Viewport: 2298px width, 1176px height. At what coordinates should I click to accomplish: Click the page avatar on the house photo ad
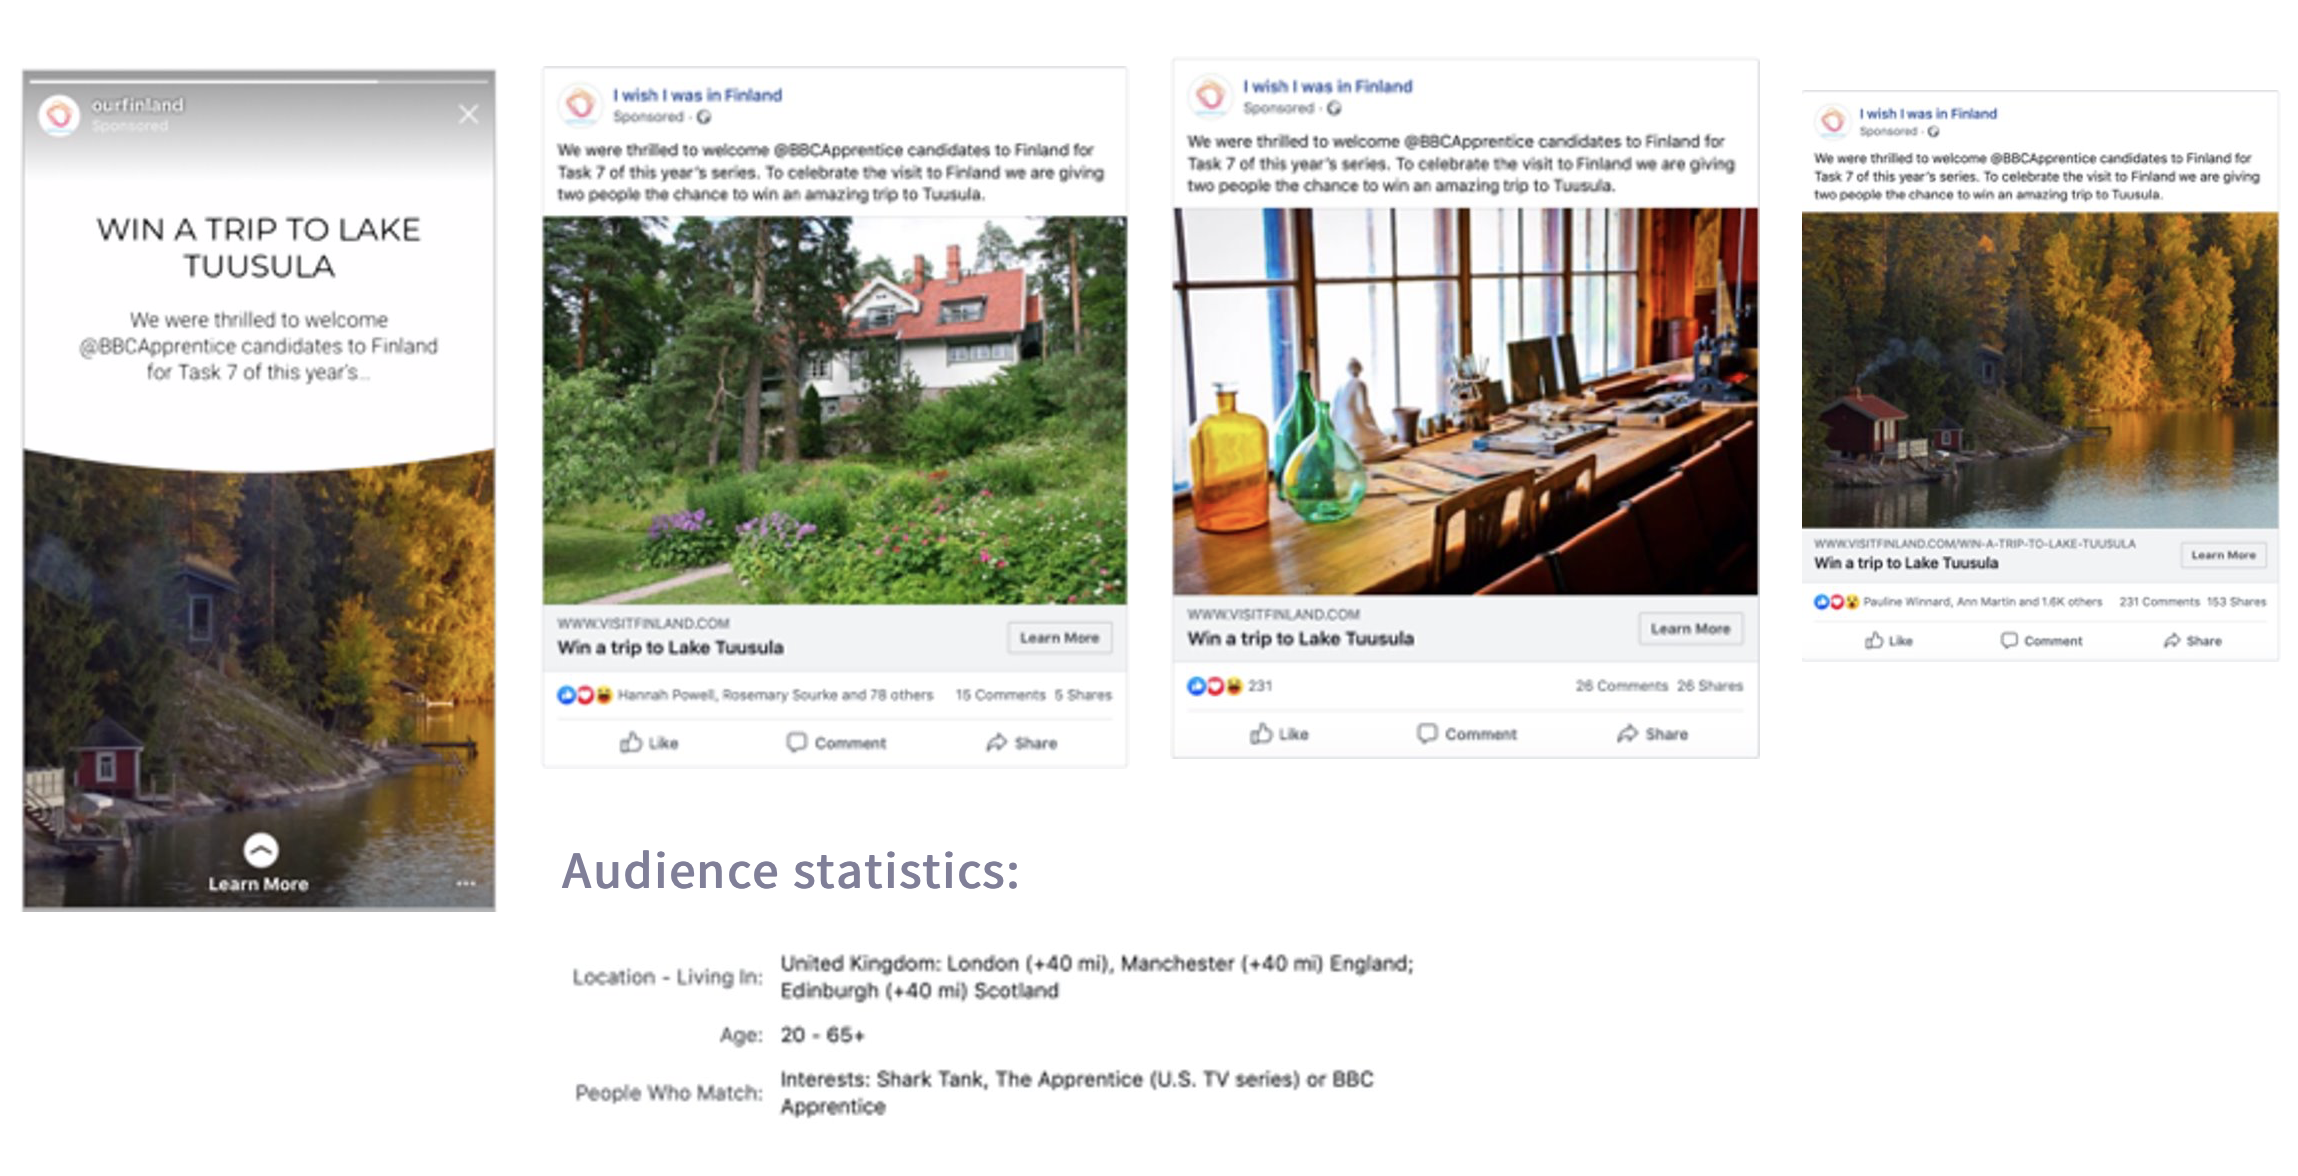click(x=580, y=104)
